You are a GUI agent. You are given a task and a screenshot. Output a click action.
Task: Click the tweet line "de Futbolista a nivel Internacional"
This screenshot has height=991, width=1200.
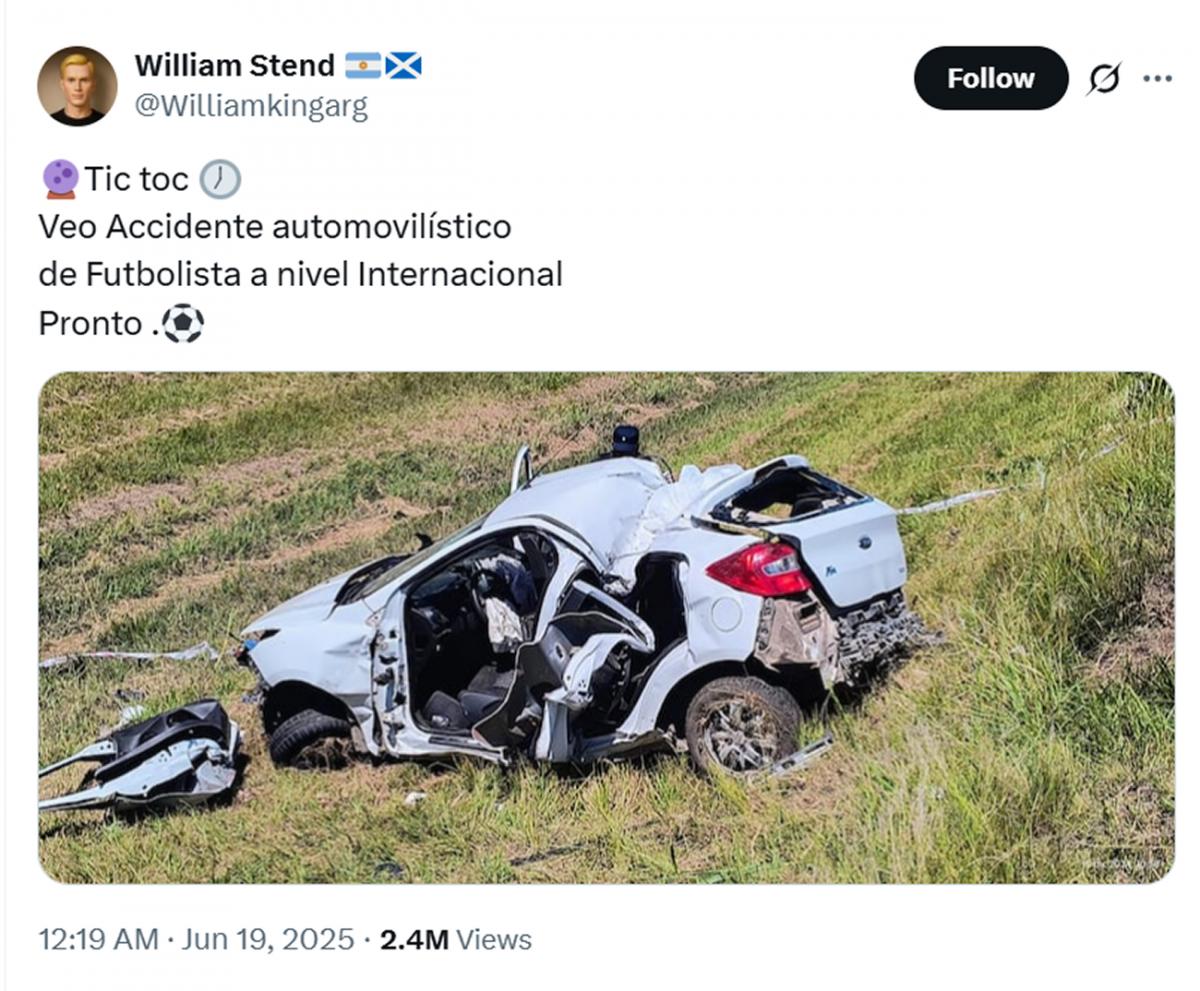299,275
